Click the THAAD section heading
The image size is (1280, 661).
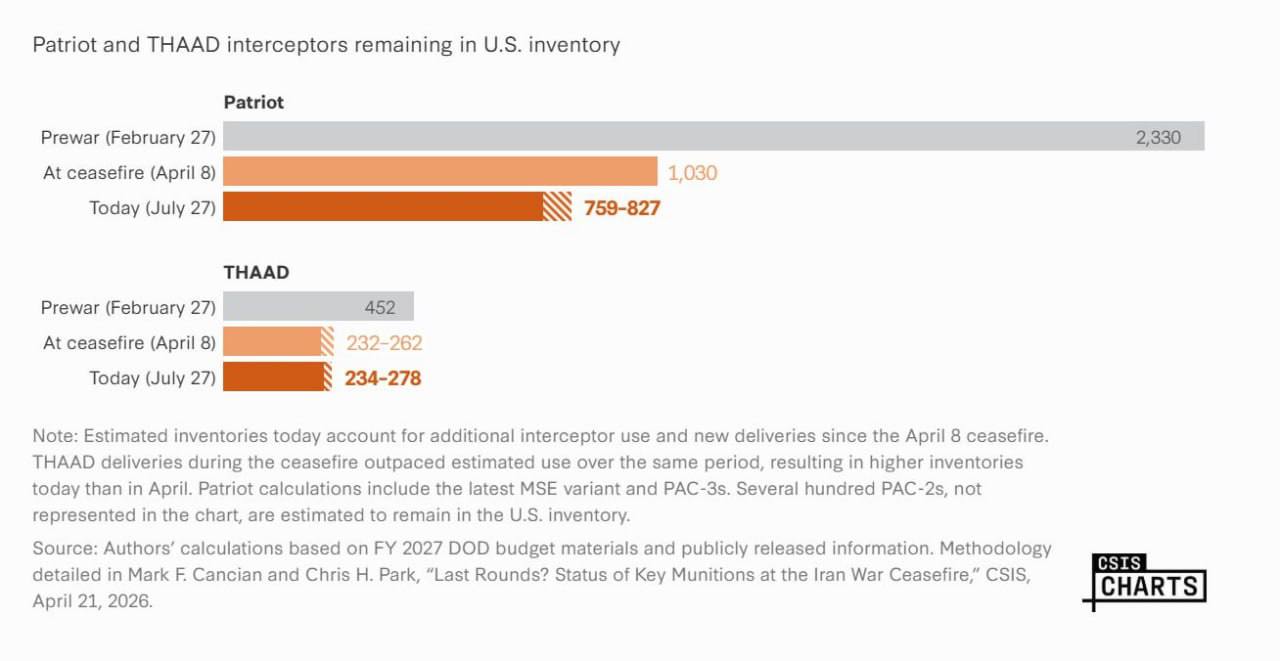[x=256, y=272]
